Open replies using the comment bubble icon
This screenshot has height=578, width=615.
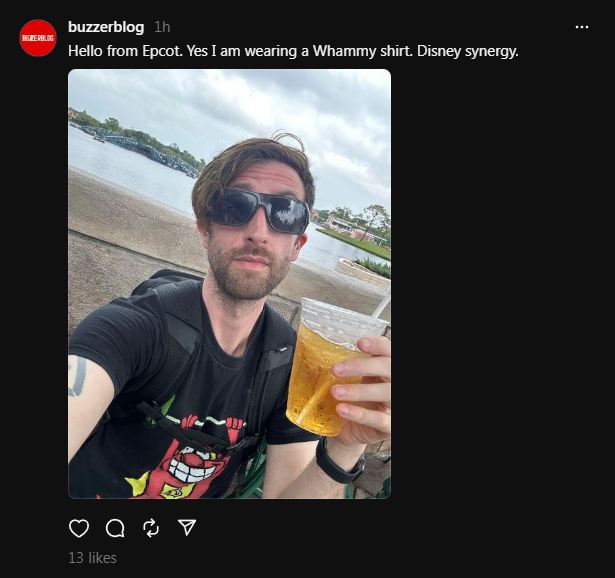(115, 528)
